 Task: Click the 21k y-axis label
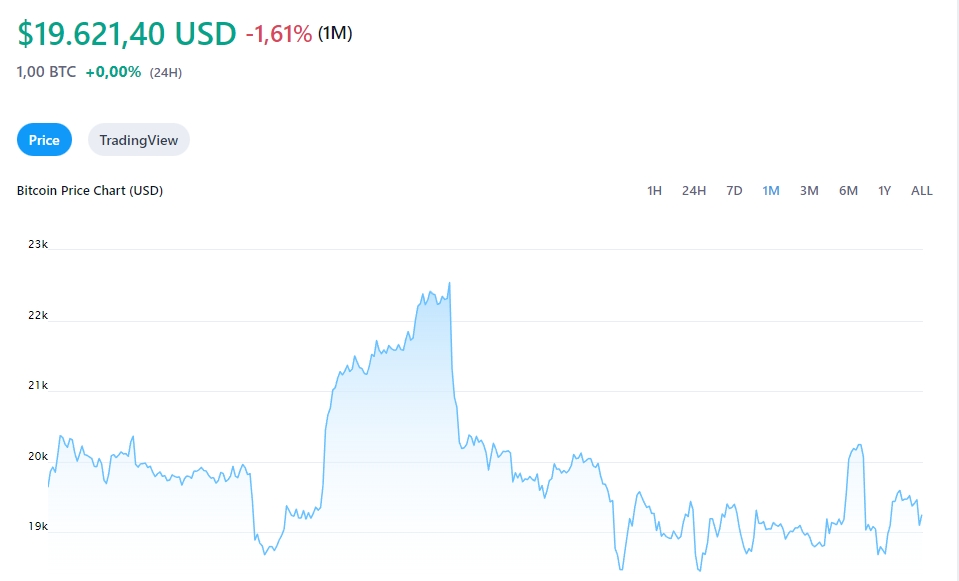(38, 385)
